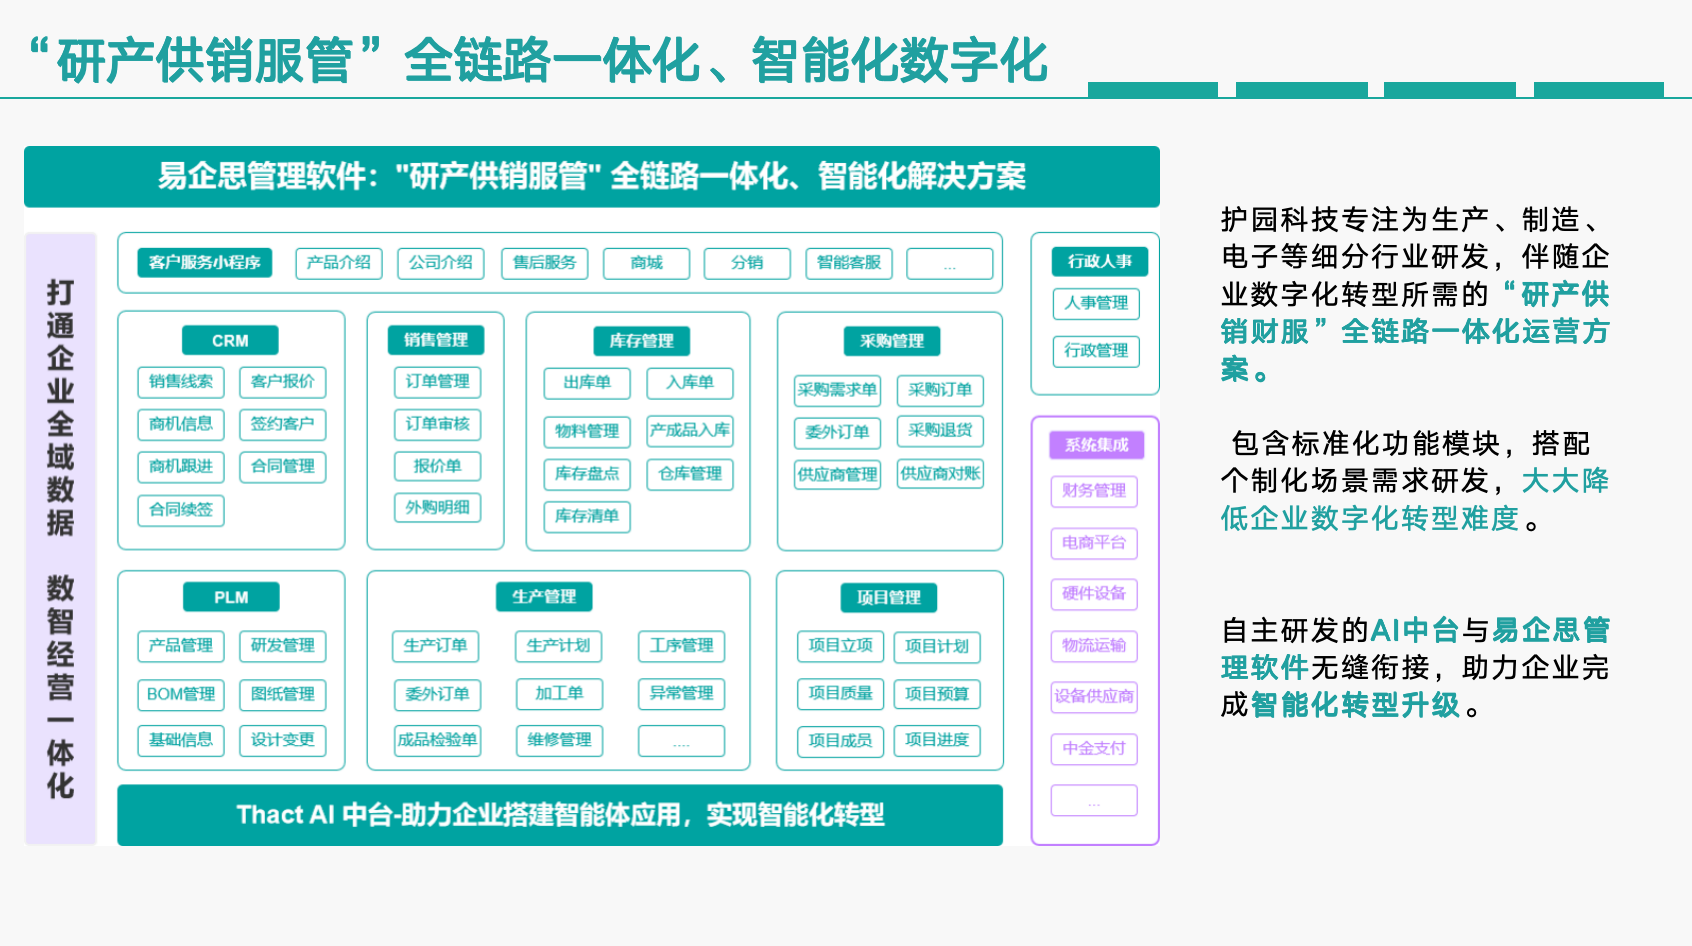
Task: Select the 出库单 box
Action: point(587,383)
